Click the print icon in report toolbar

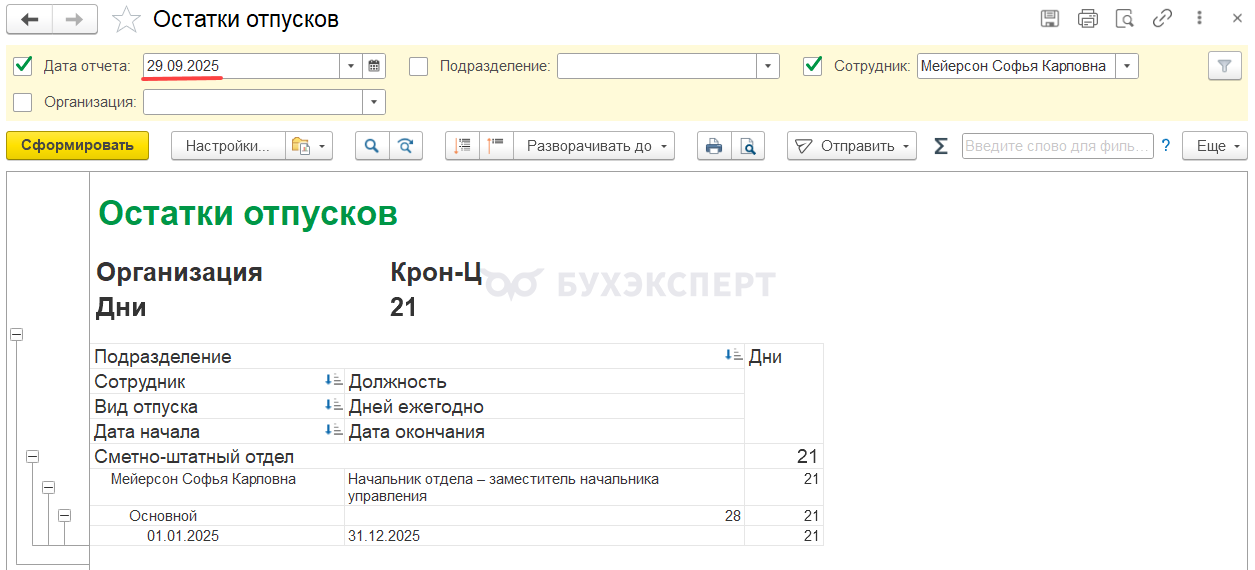(714, 146)
